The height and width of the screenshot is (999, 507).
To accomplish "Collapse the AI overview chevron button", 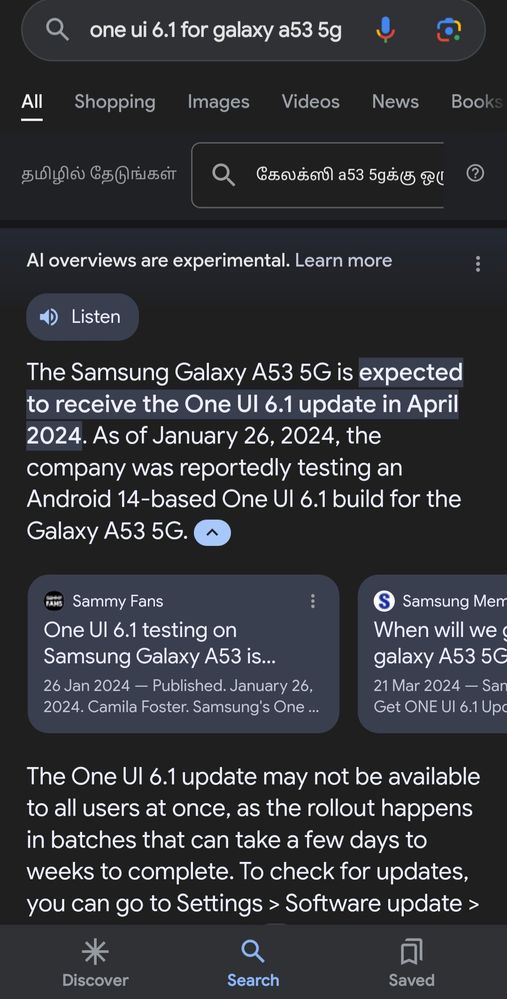I will pos(212,533).
